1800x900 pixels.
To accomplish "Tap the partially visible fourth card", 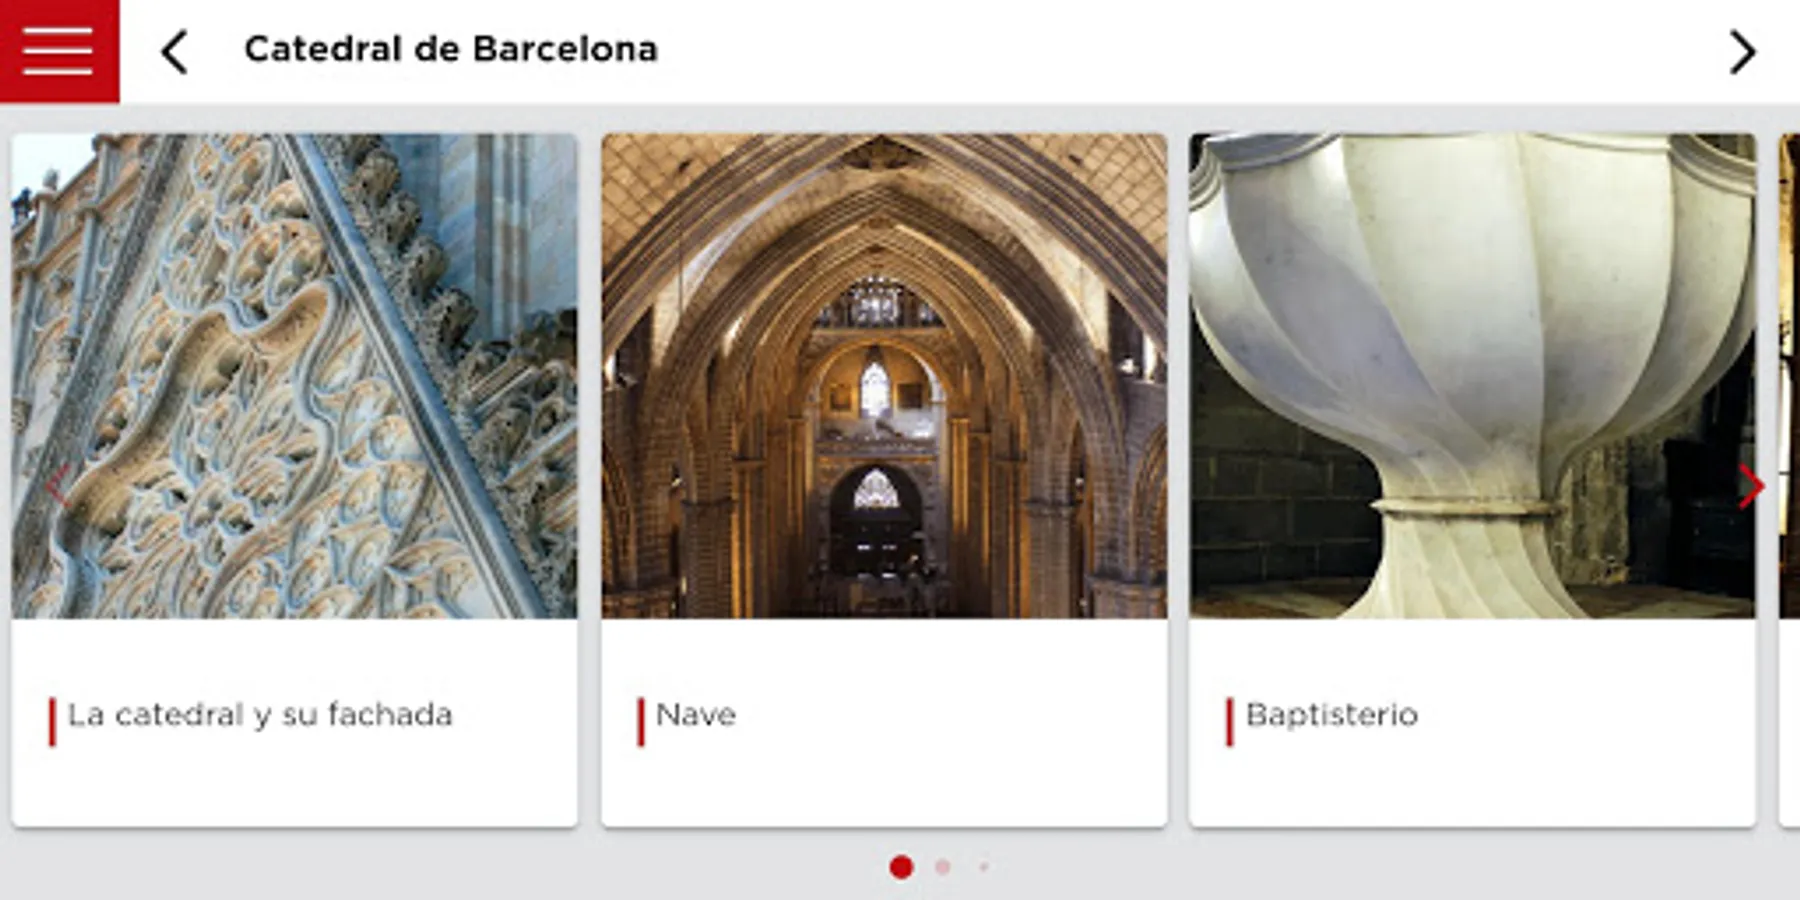I will [x=1789, y=480].
